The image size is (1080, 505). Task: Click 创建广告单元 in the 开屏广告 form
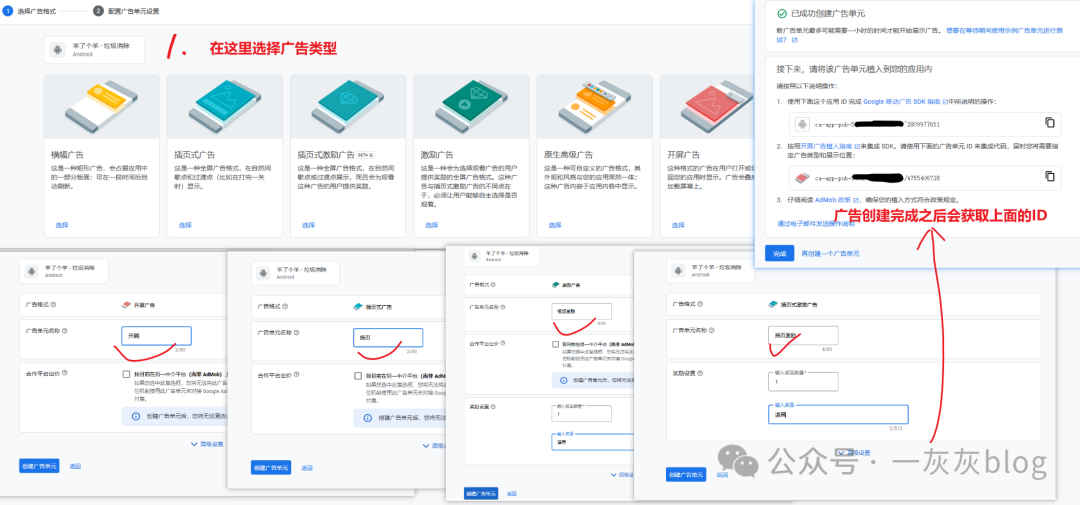tap(39, 466)
